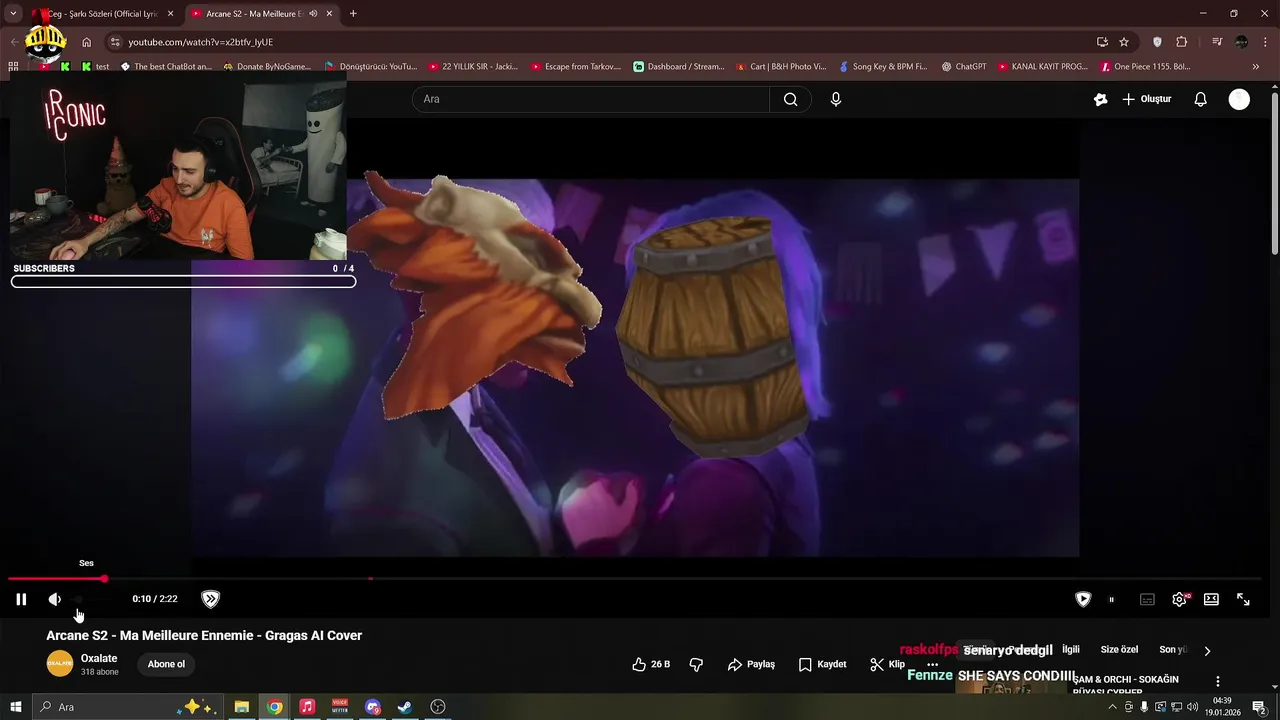Click the address bar URL
Screen dimensions: 1280x720
pyautogui.click(x=200, y=42)
